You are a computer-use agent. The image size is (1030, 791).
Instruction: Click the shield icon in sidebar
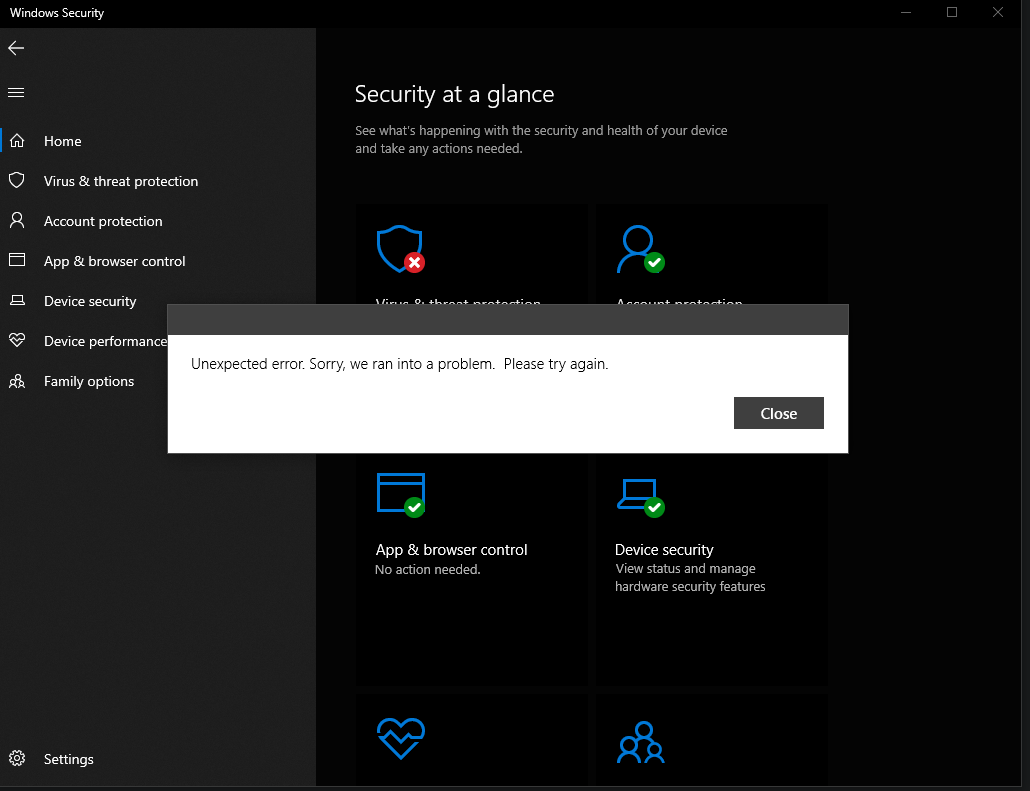(x=17, y=181)
